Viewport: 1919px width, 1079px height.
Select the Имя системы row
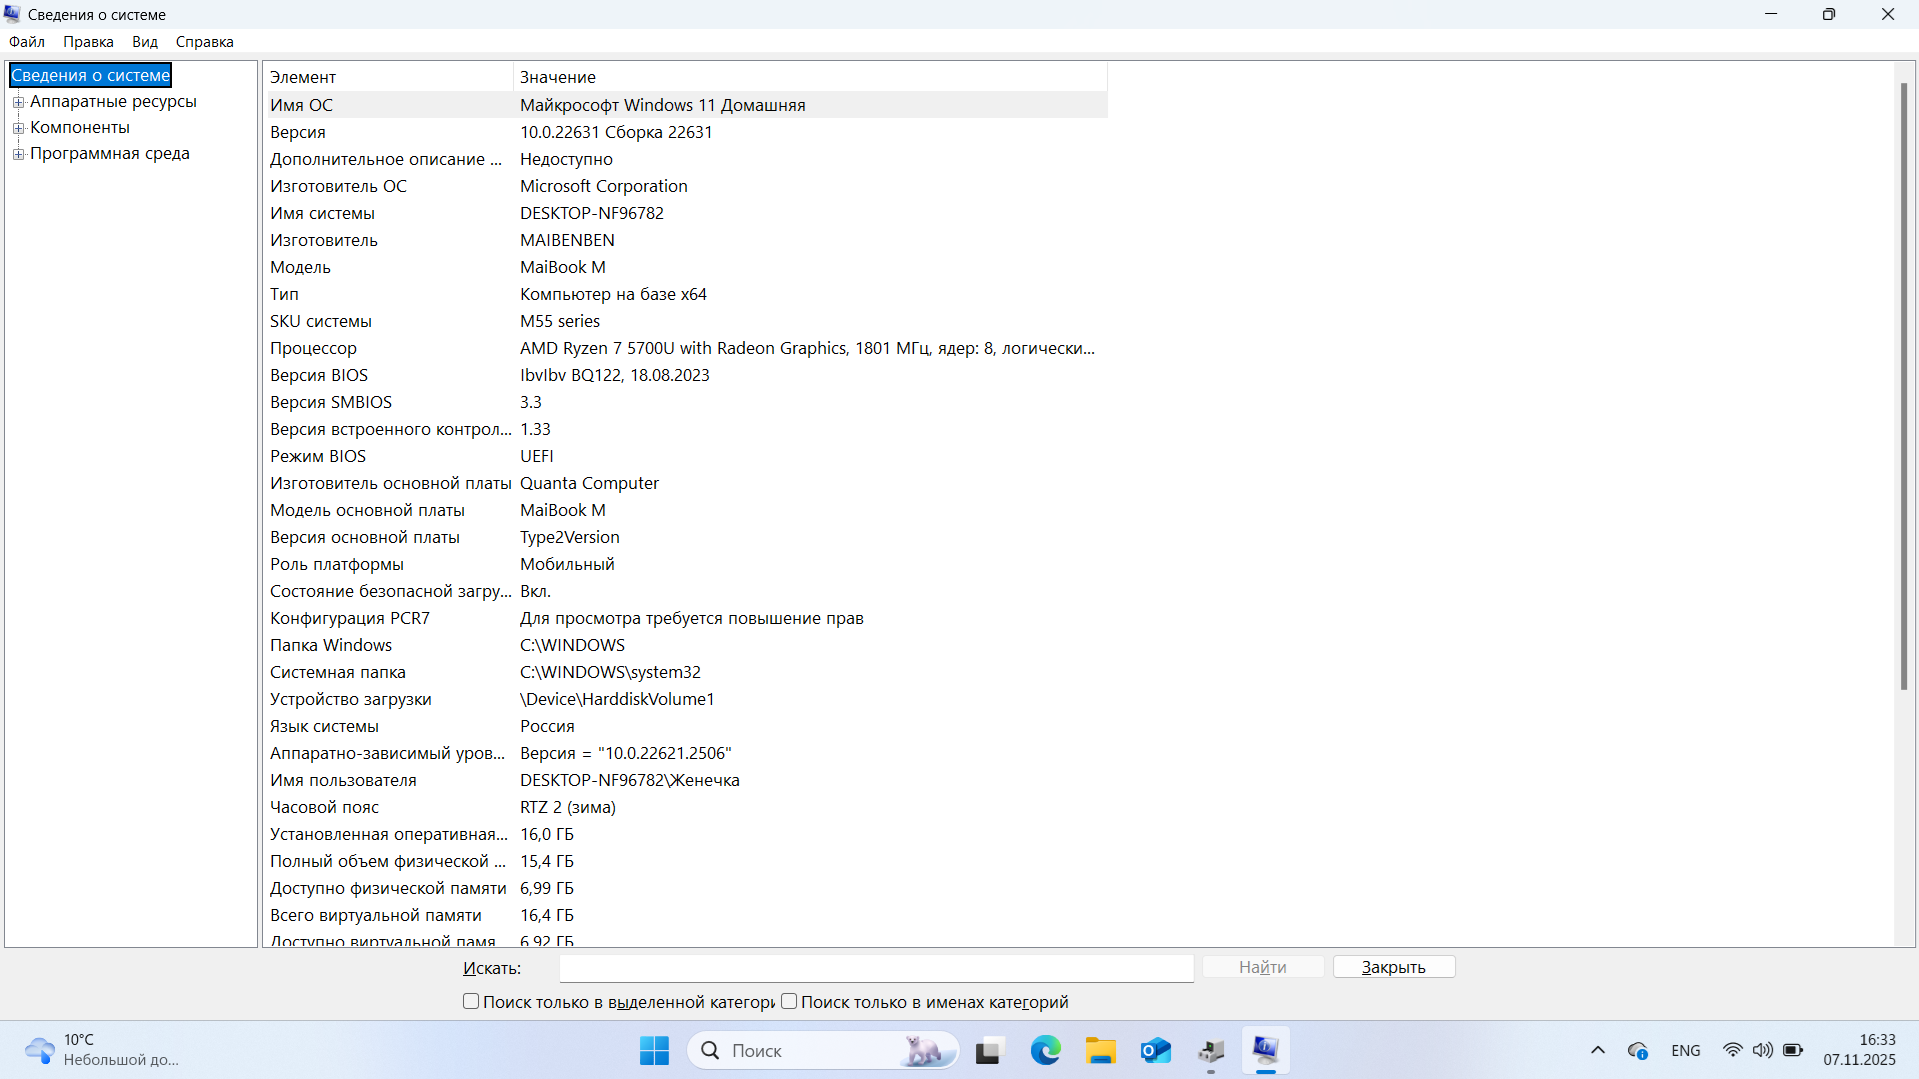(687, 213)
